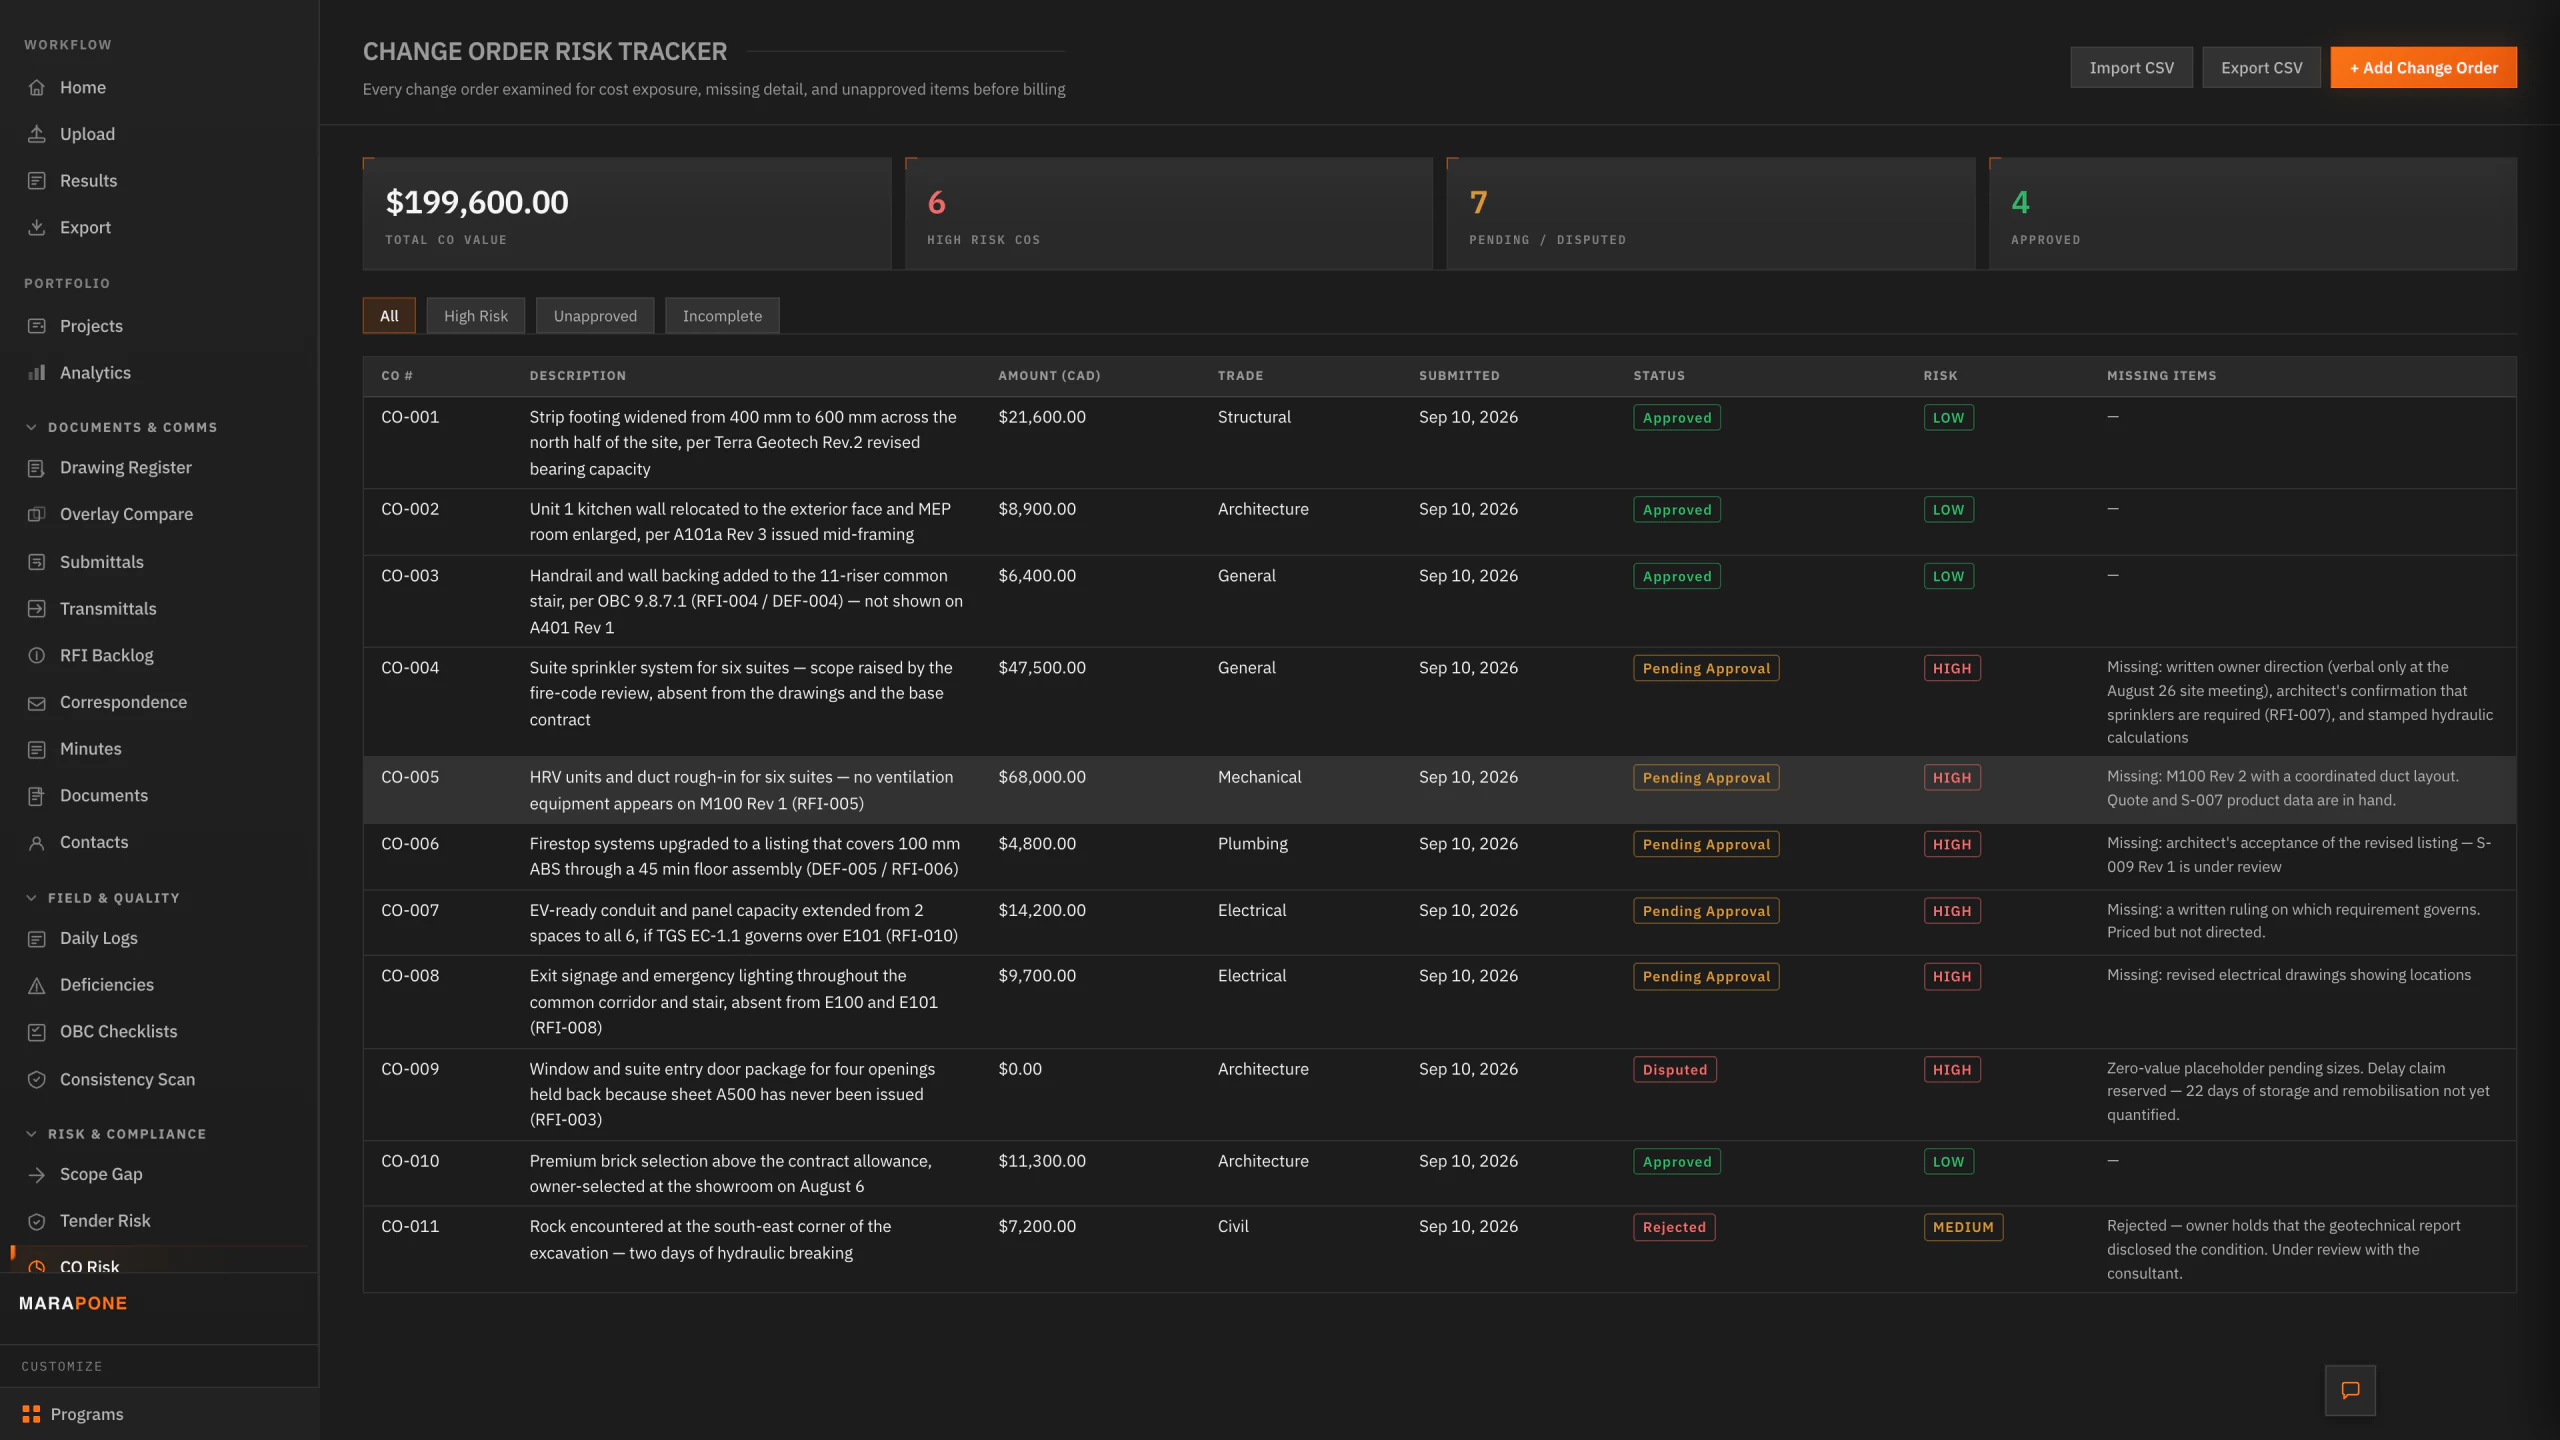
Task: Open the Home icon in sidebar
Action: coord(37,87)
